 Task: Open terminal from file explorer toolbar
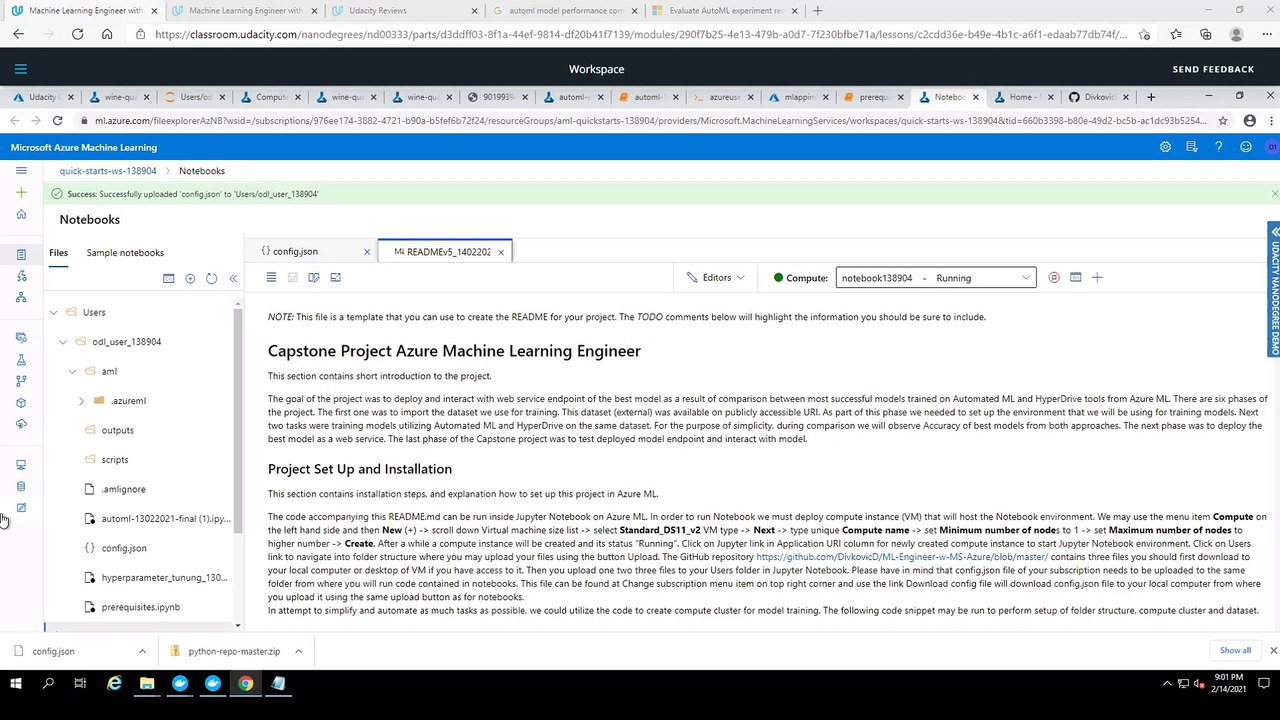[168, 278]
